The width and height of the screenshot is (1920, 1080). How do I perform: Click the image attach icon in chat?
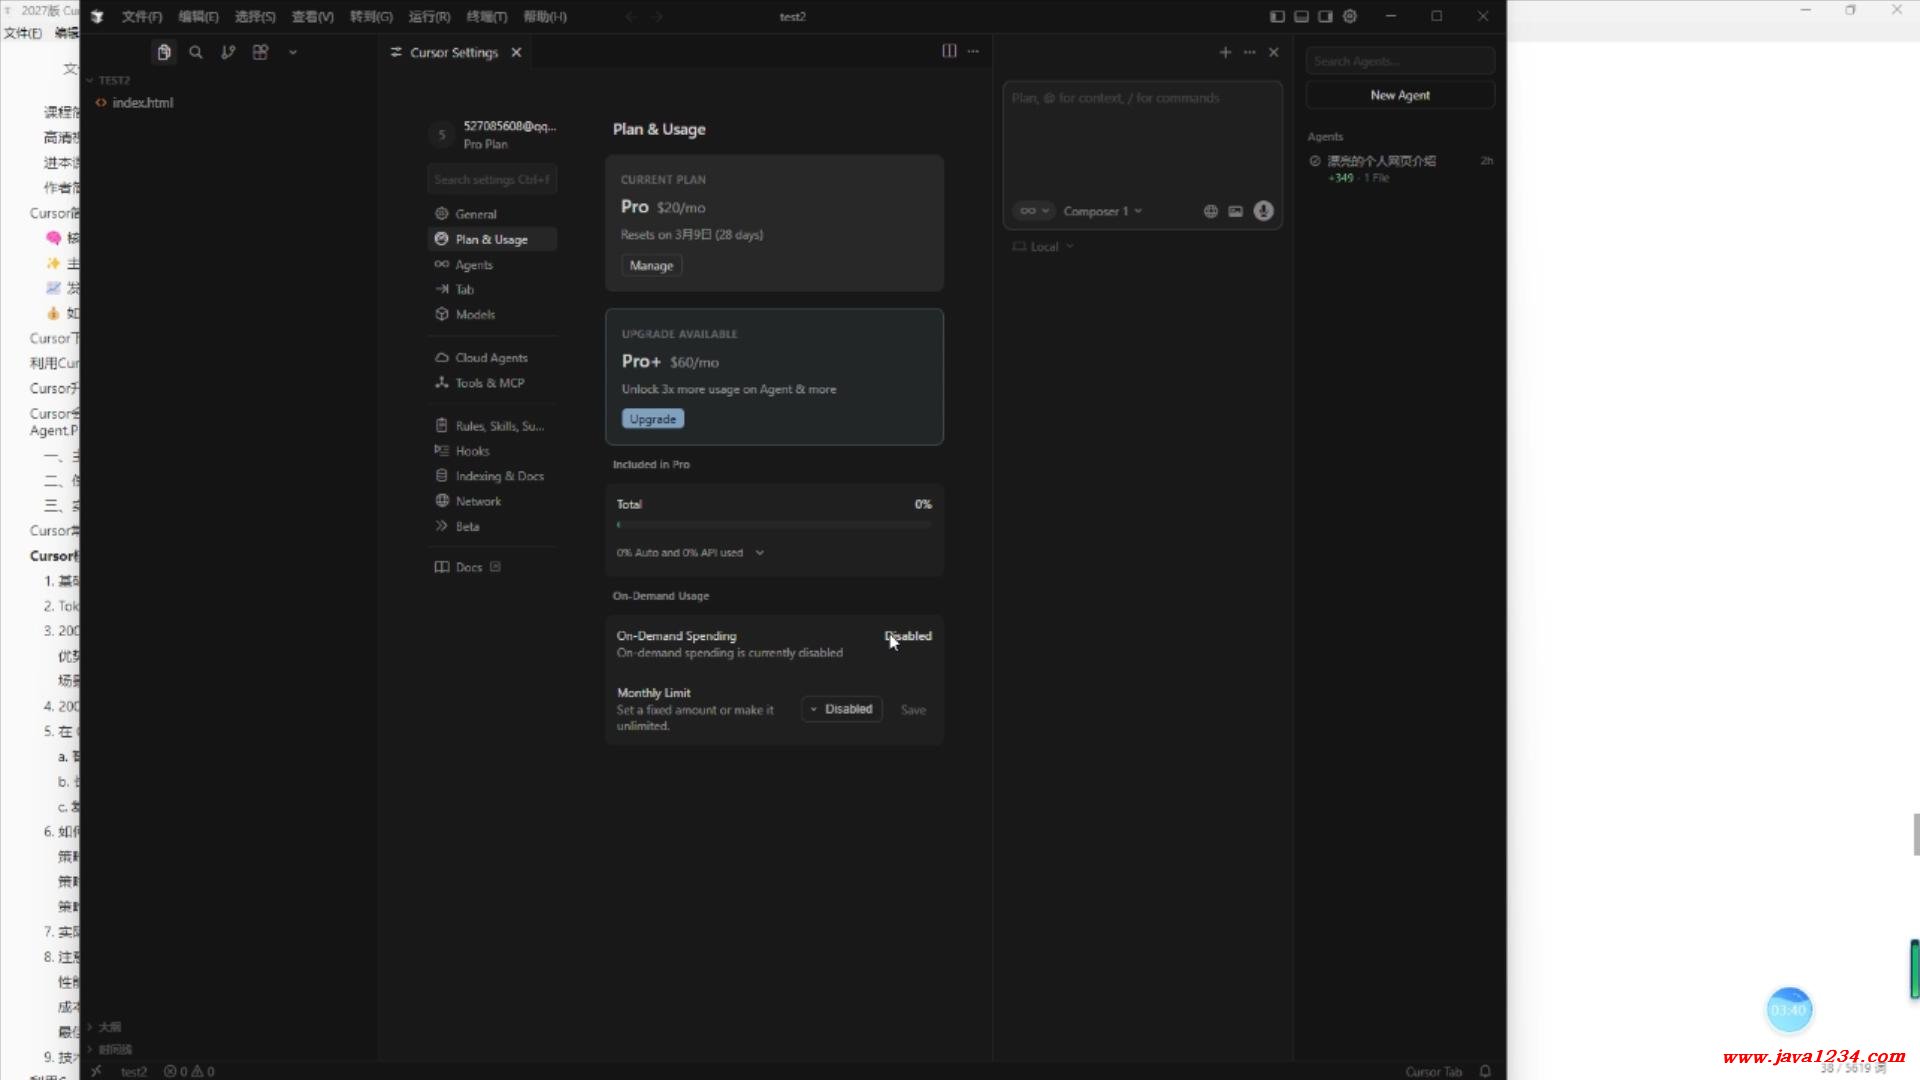[1236, 211]
